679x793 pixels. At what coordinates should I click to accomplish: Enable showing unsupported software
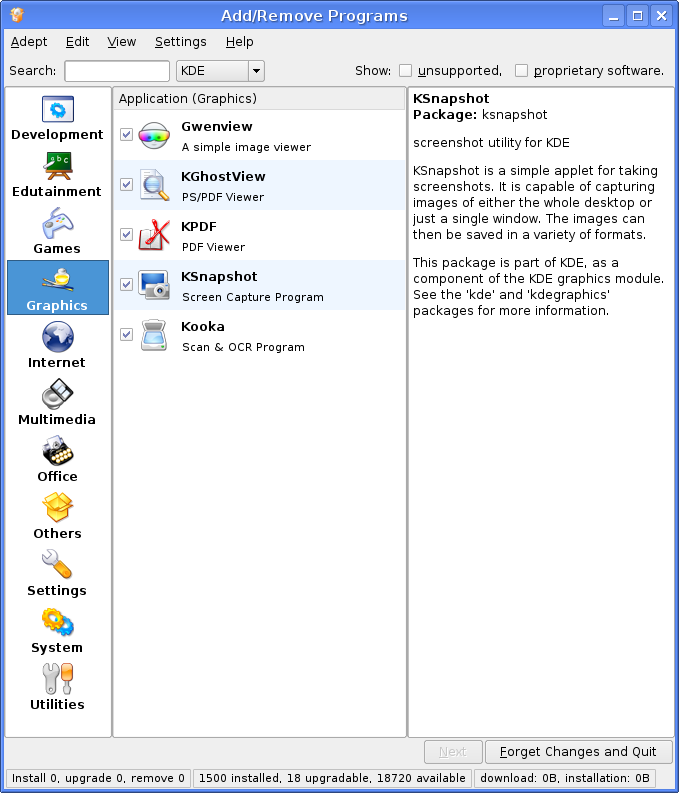tap(405, 71)
